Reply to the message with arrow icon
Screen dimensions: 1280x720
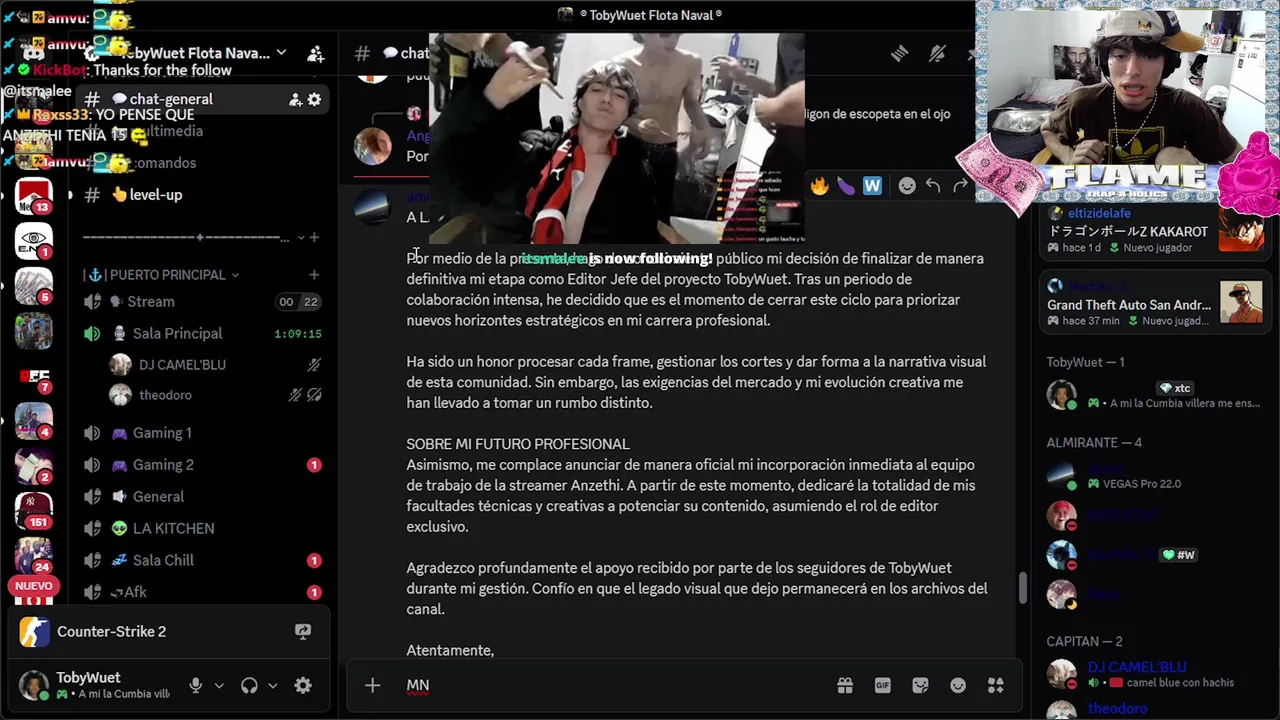click(933, 185)
